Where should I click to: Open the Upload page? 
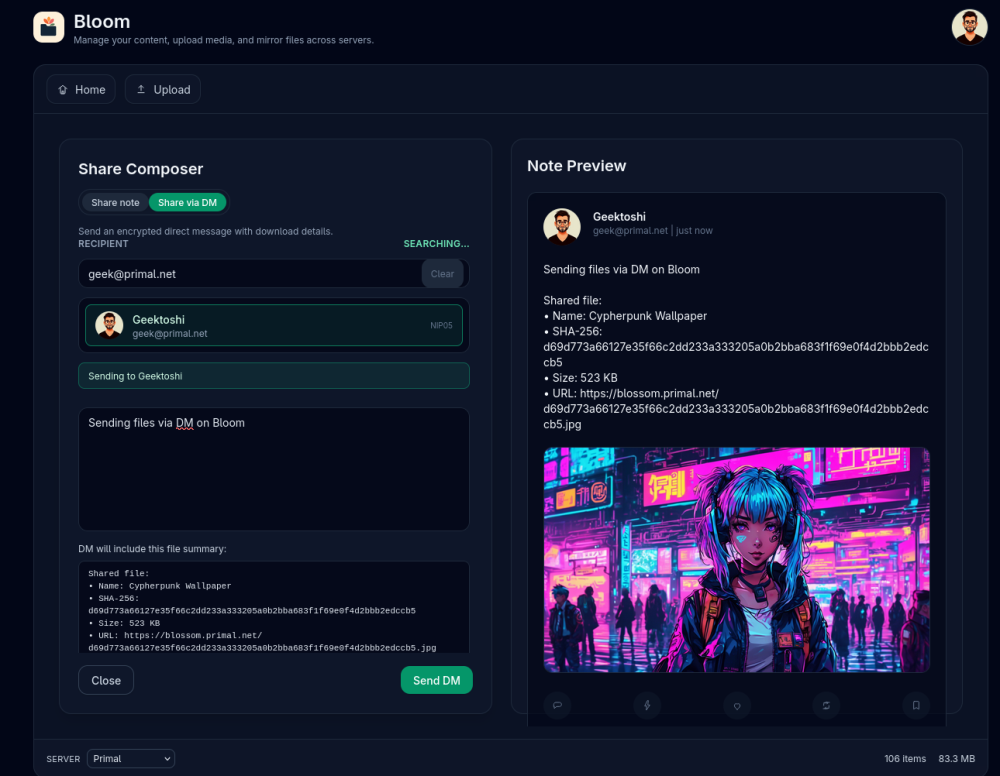tap(163, 89)
